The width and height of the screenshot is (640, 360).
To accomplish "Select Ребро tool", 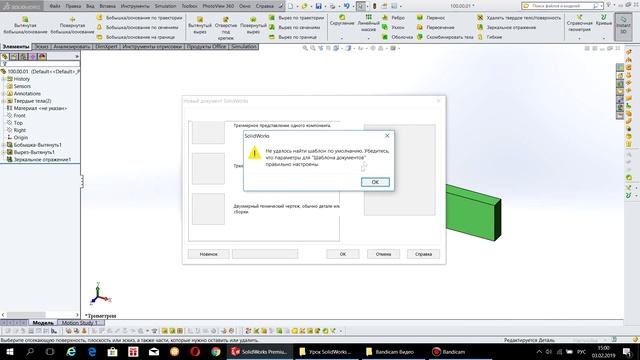I will coord(393,18).
